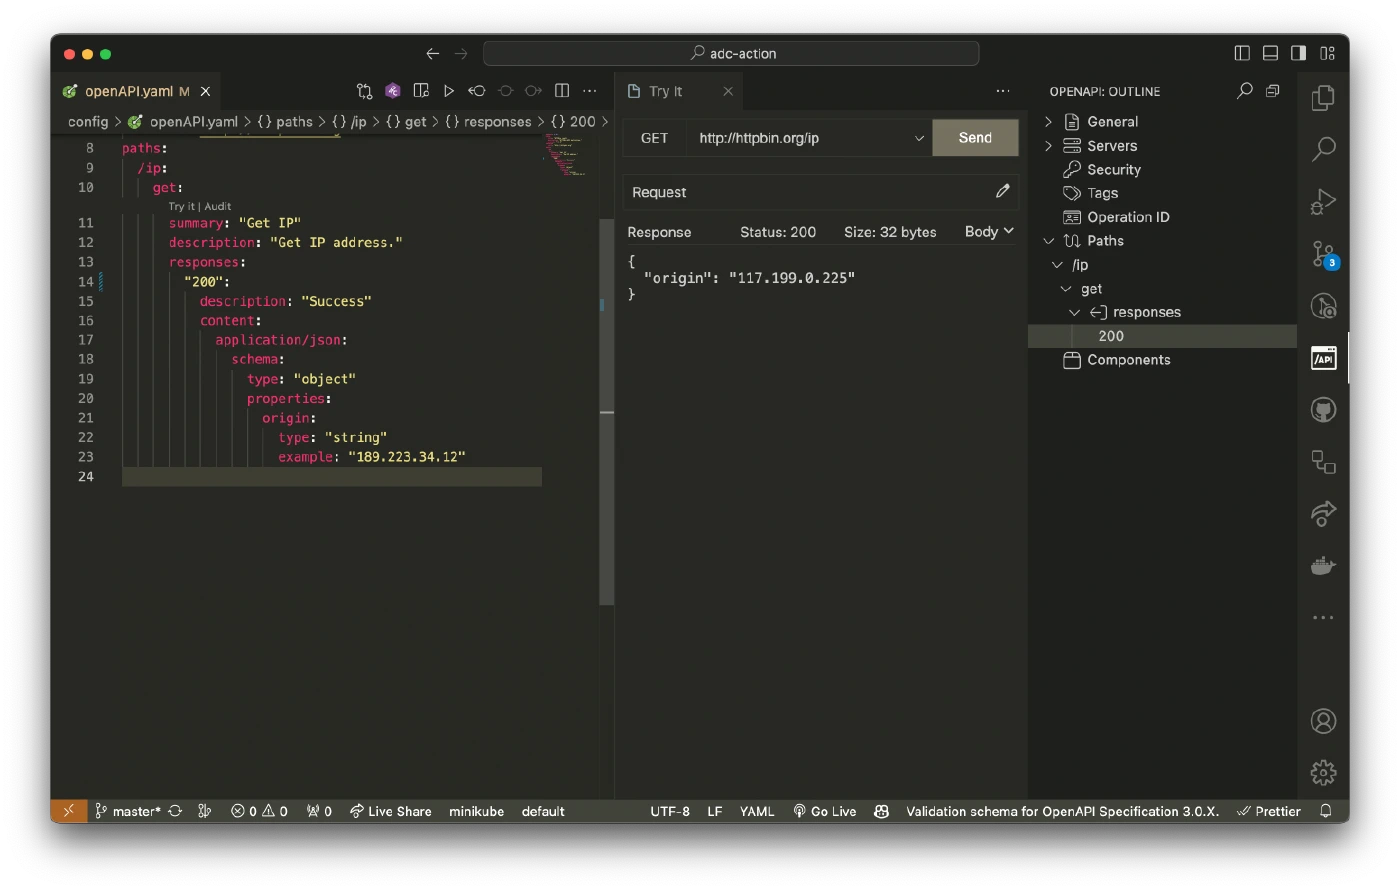Image resolution: width=1400 pixels, height=890 pixels.
Task: Click the run play triangle in editor toolbar
Action: 449,91
